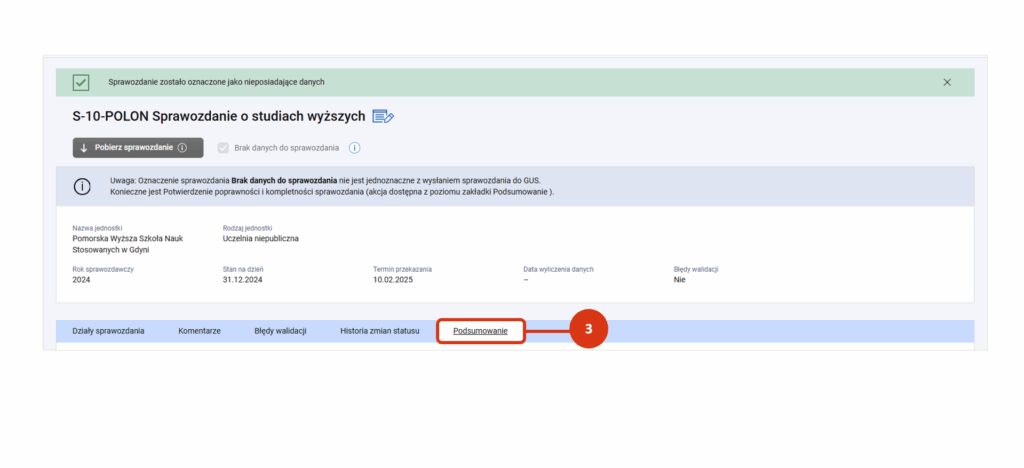Click the date 31.12.2024
1024x468 pixels.
point(242,279)
